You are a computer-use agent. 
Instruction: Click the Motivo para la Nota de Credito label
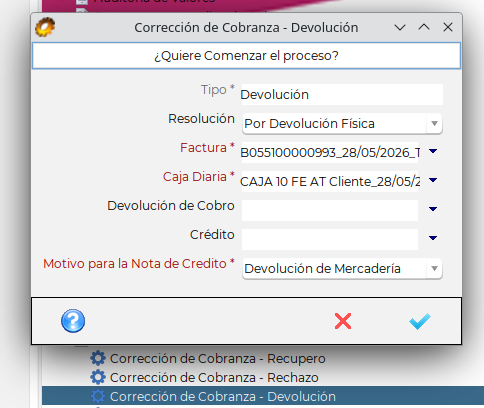[x=139, y=264]
